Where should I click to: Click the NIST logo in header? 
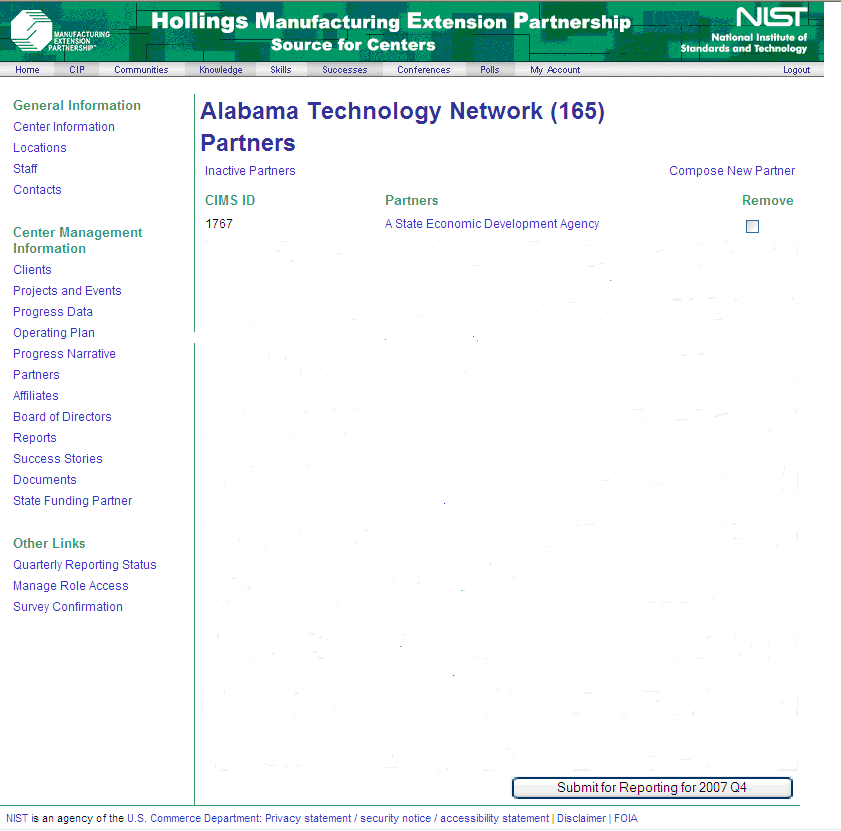click(744, 31)
